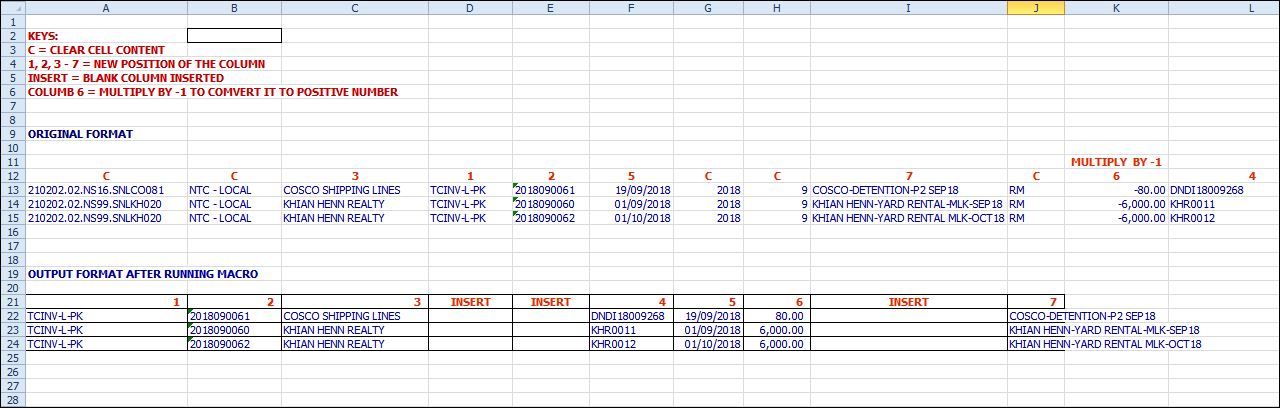Select column header H
The image size is (1280, 408).
(x=777, y=7)
